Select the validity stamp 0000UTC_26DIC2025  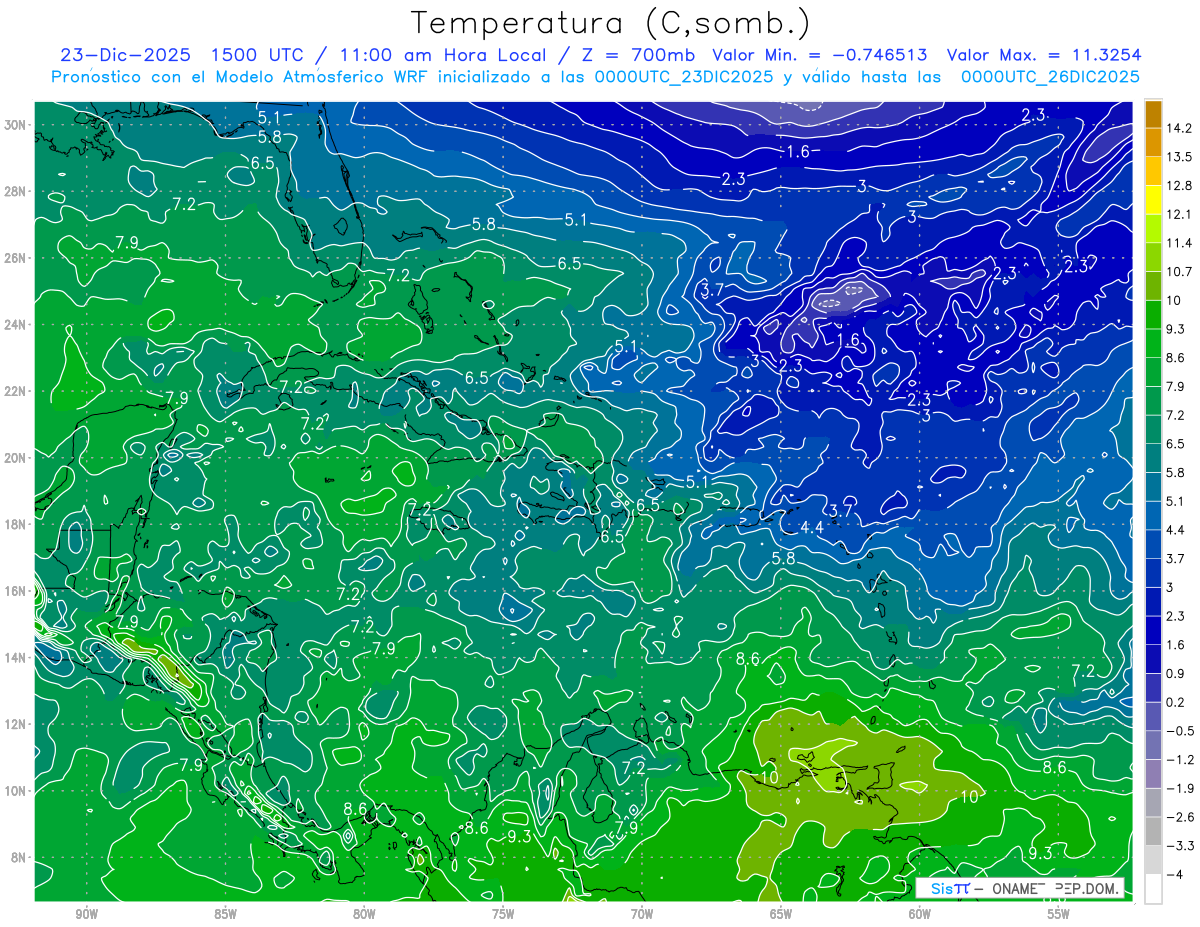pyautogui.click(x=1050, y=77)
